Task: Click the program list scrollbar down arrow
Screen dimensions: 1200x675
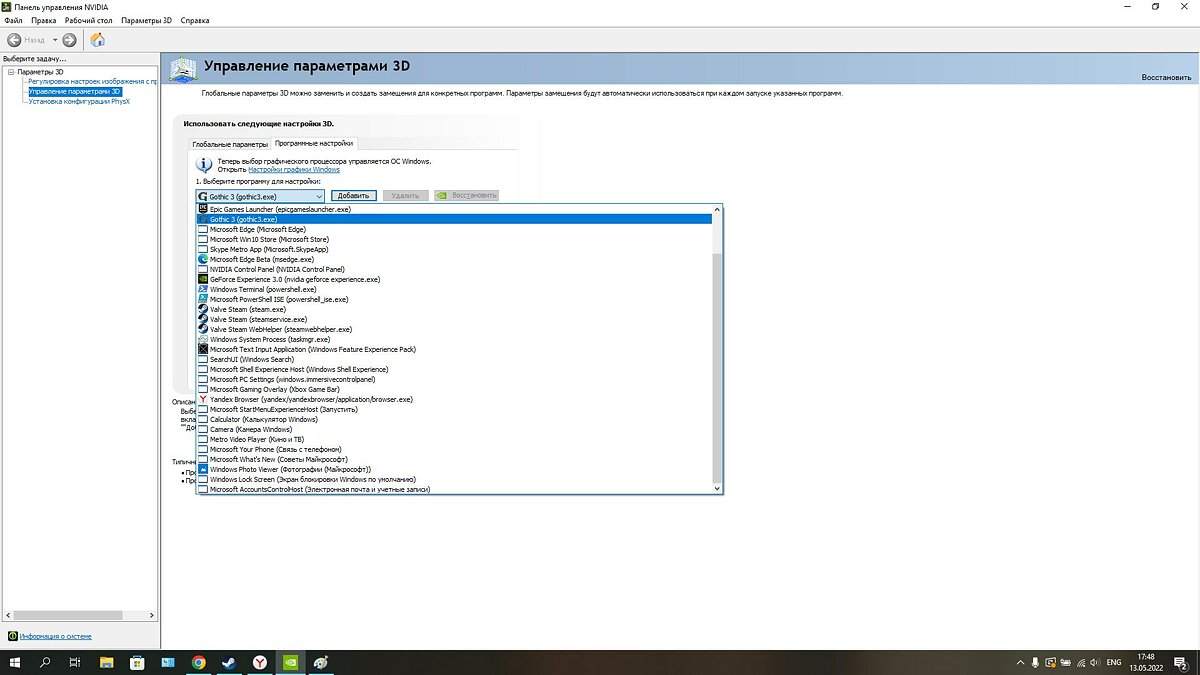Action: coord(716,488)
